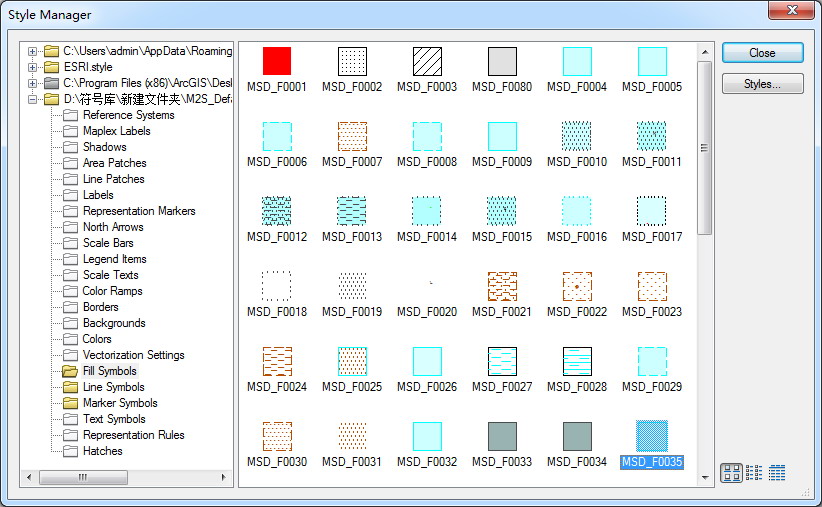
Task: Pick the MSD_F0013 dashed water symbol
Action: pyautogui.click(x=352, y=211)
